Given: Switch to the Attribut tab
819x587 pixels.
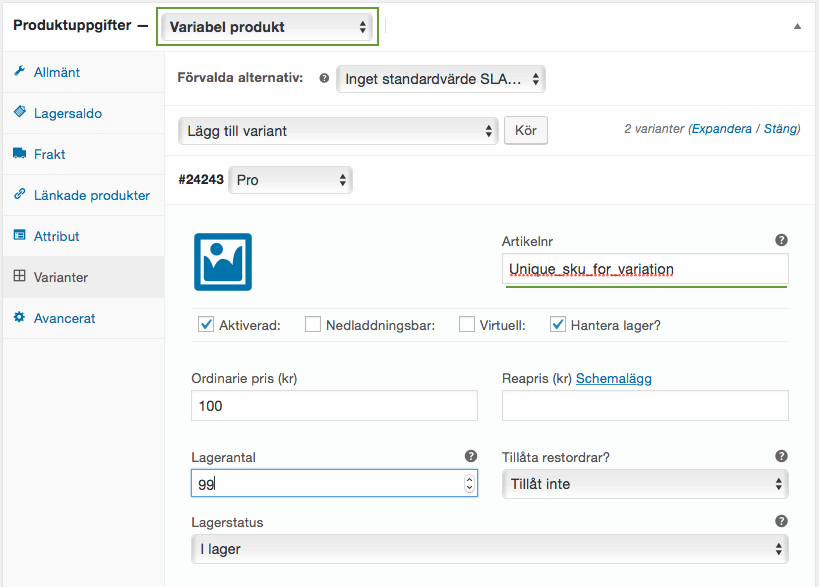Looking at the screenshot, I should pos(56,236).
